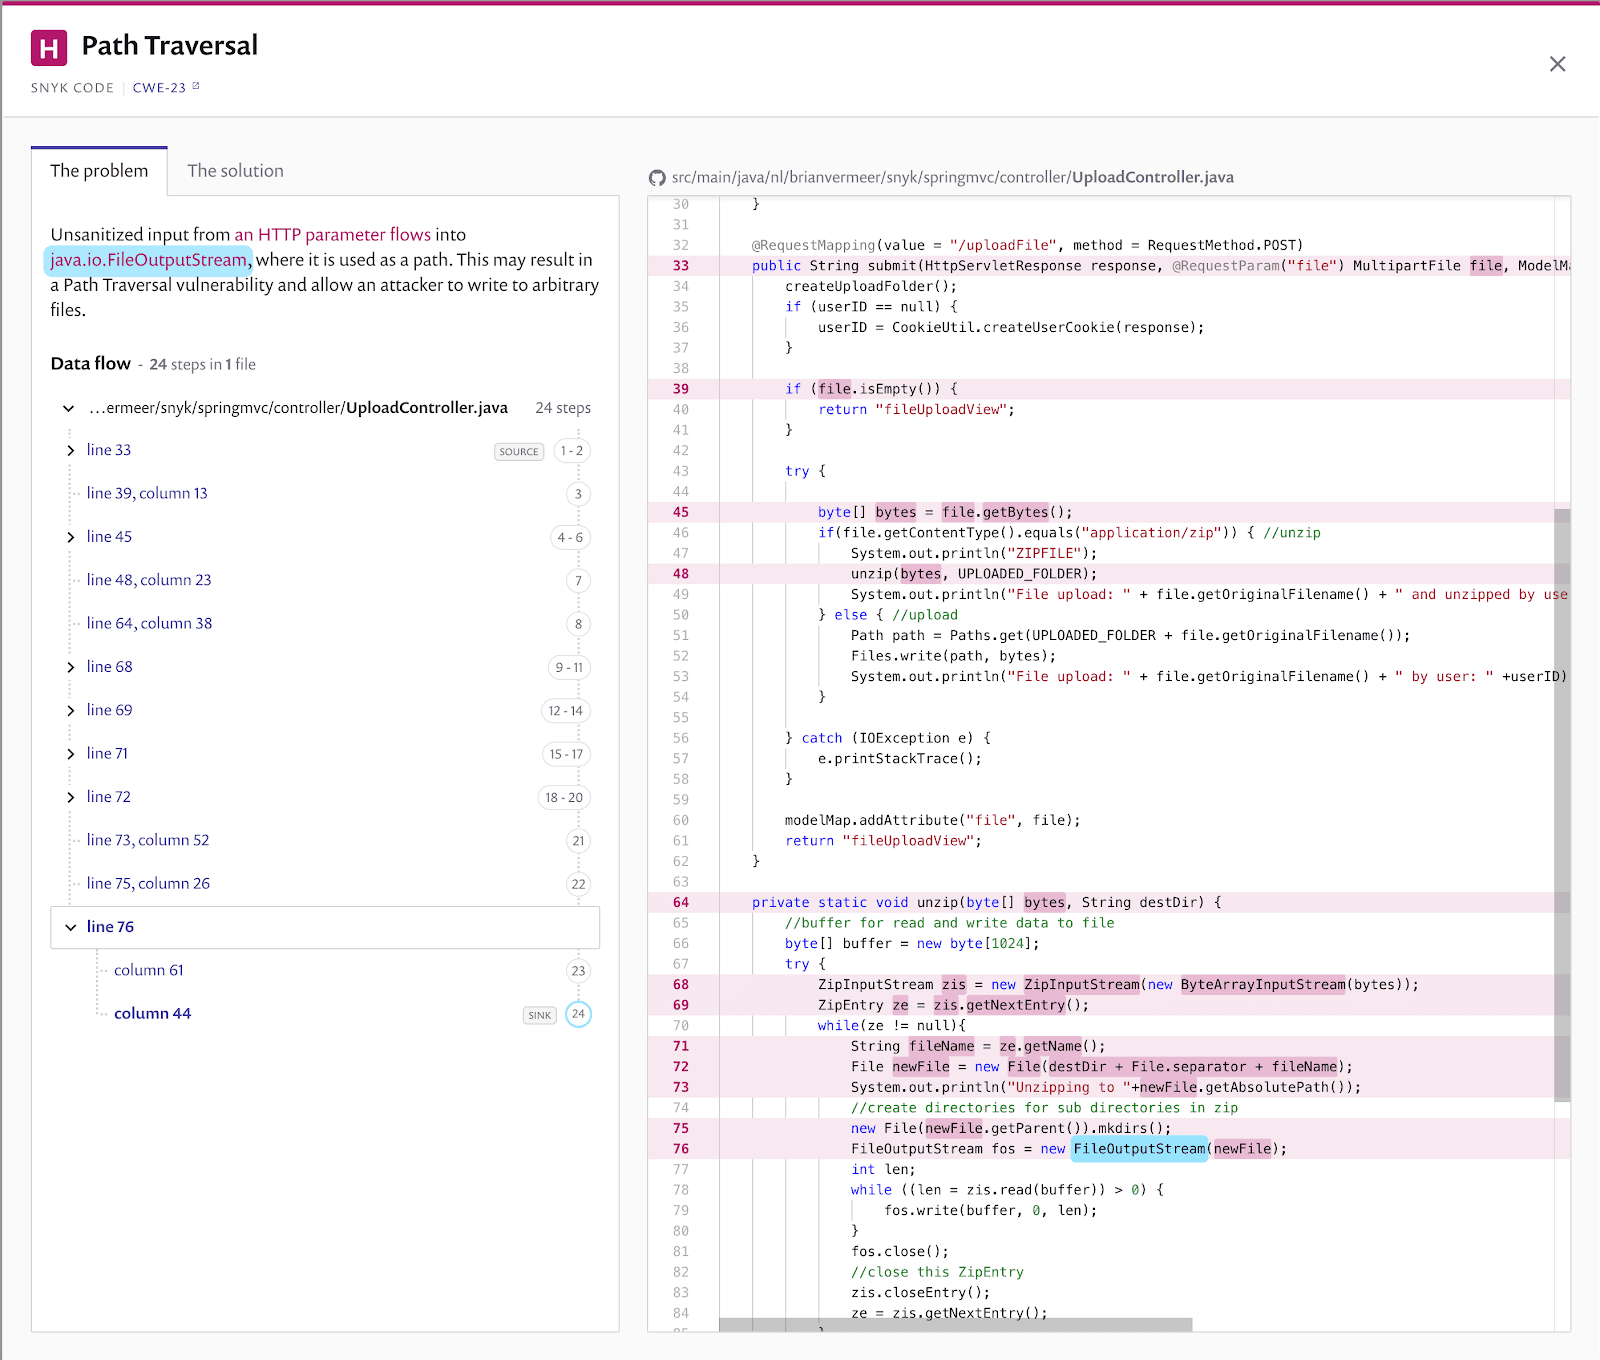Click the external link icon beside CWE-23

[x=196, y=86]
